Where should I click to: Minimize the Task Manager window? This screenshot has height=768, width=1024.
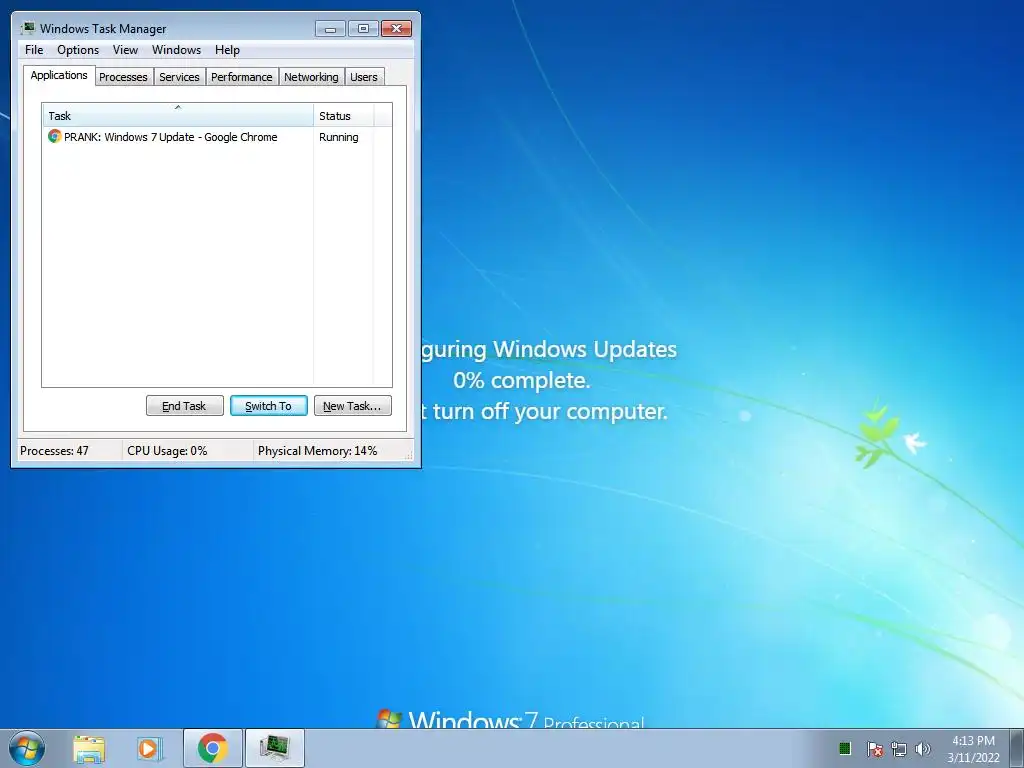tap(330, 29)
